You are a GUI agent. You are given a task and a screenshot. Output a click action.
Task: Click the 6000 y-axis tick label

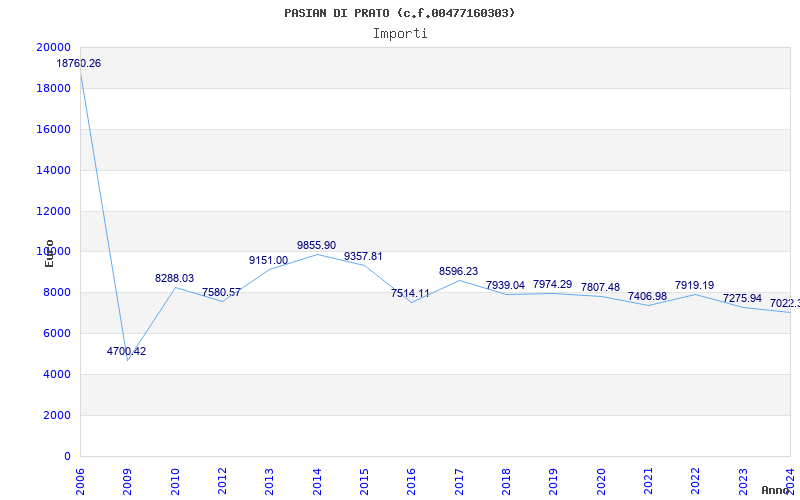coord(56,333)
